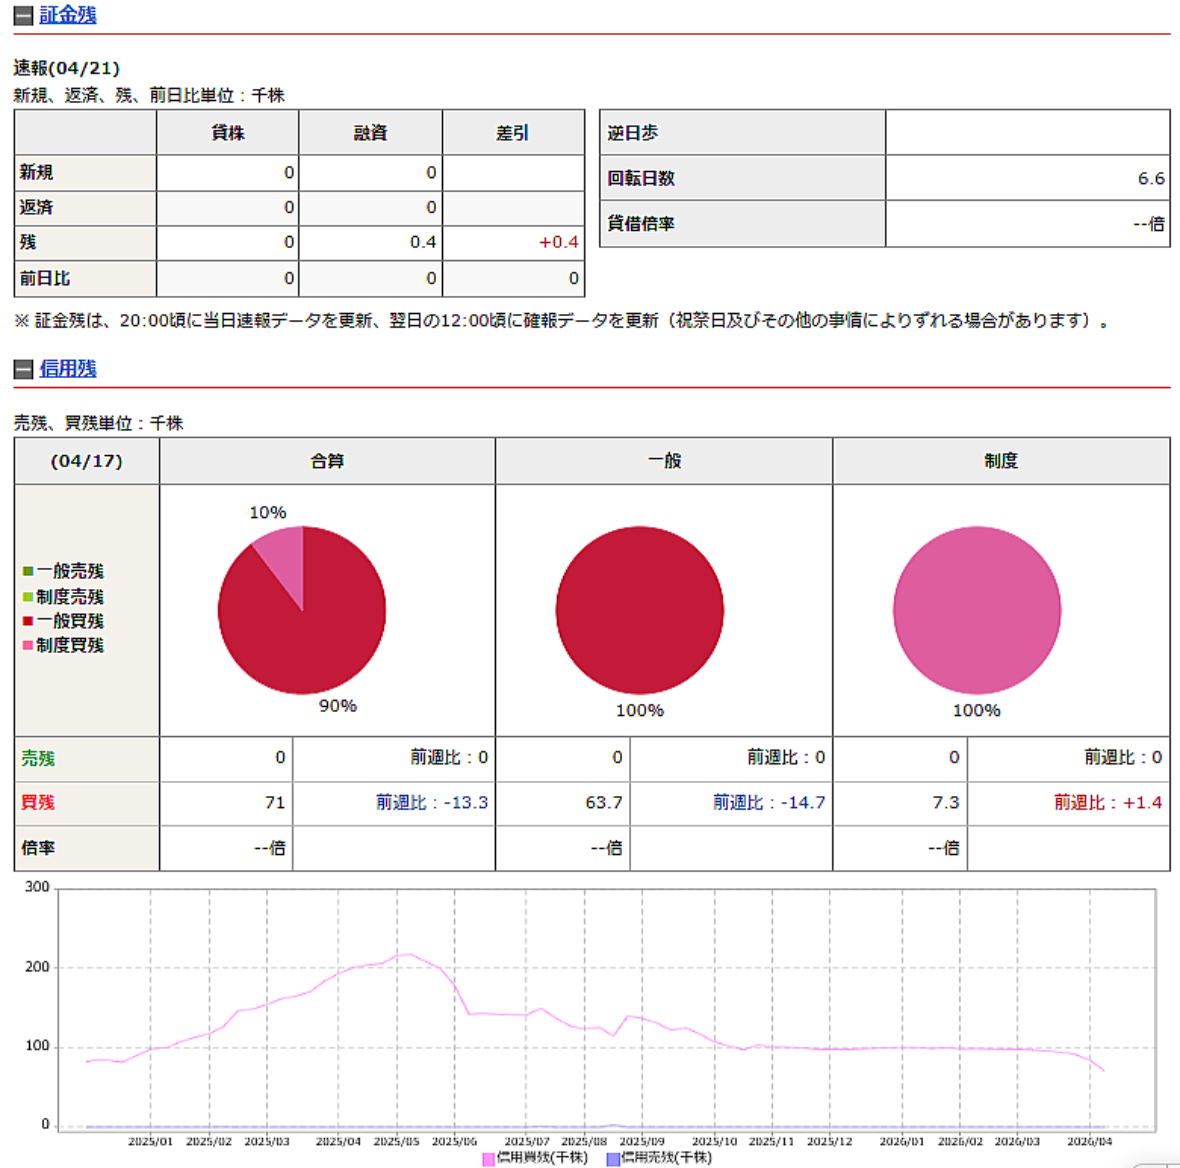This screenshot has width=1180, height=1168.
Task: Click the 一般 red pie chart
Action: [640, 610]
